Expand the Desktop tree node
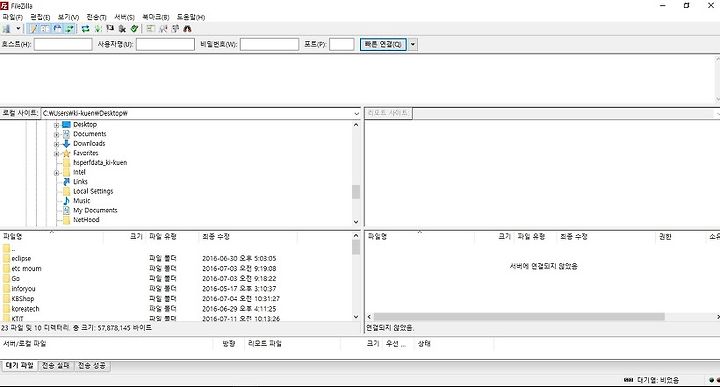The image size is (720, 387). (x=56, y=125)
